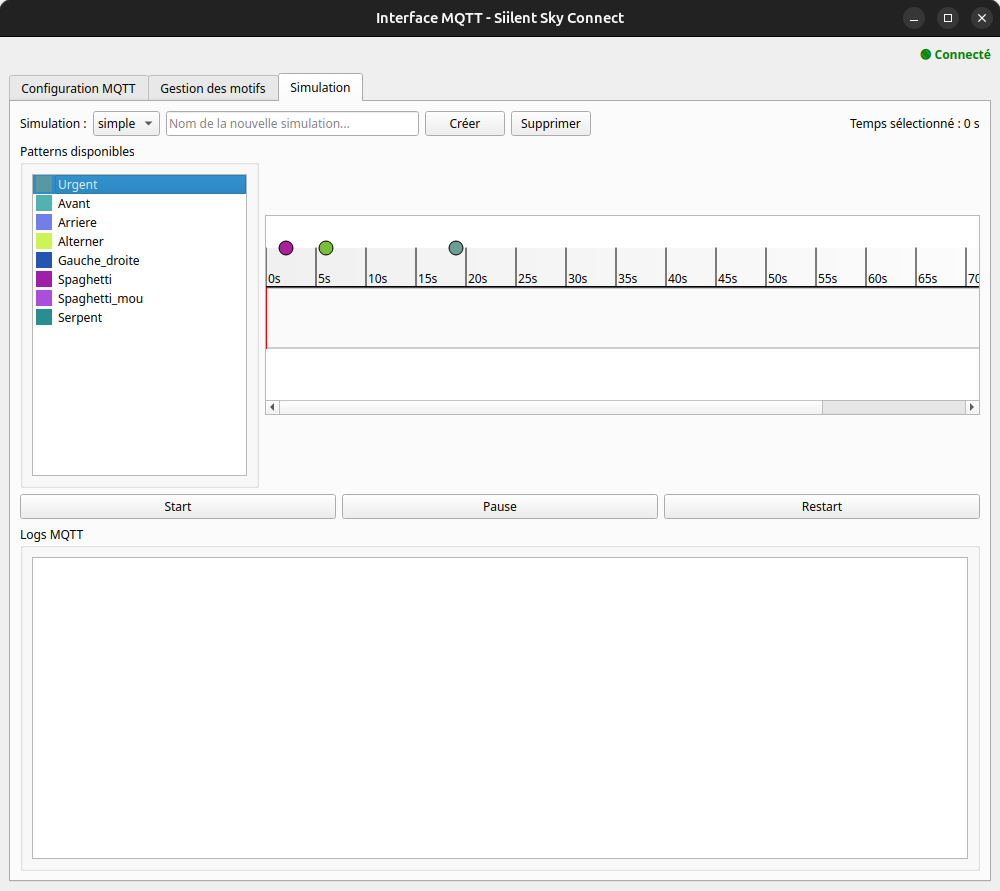Click the Supprimer button
This screenshot has width=1000, height=891.
coord(551,124)
